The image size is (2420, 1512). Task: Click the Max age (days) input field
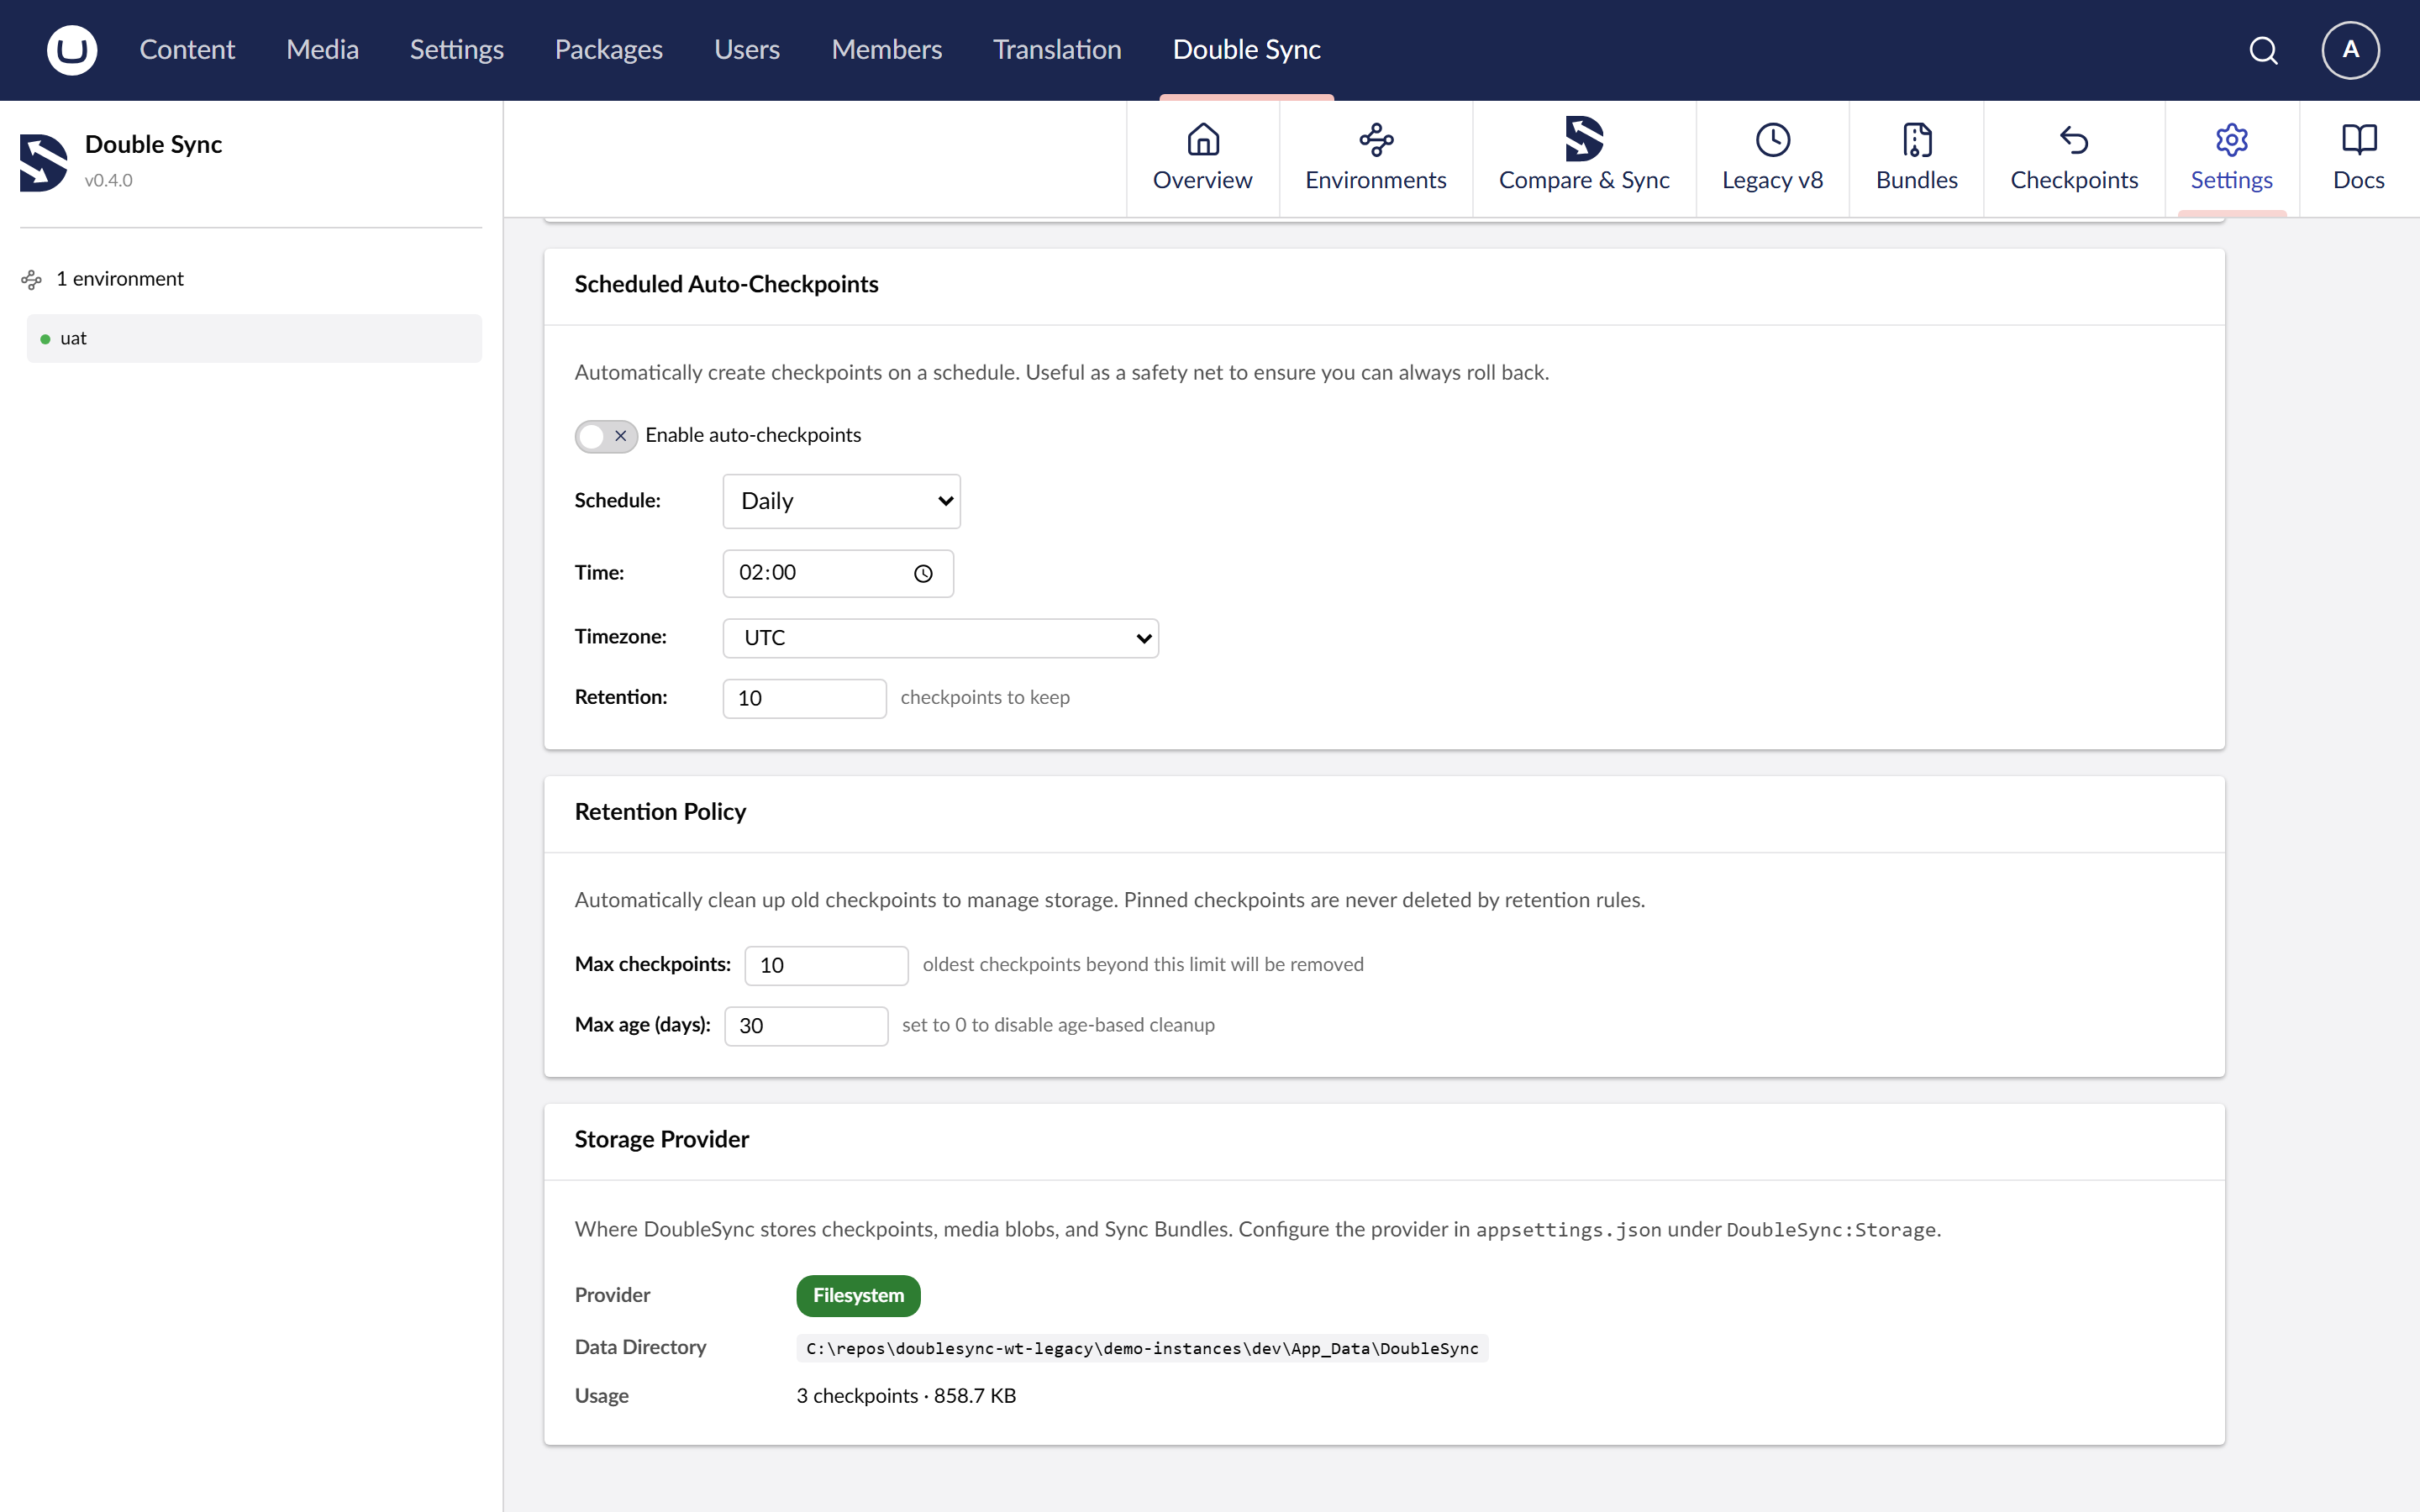pos(806,1026)
